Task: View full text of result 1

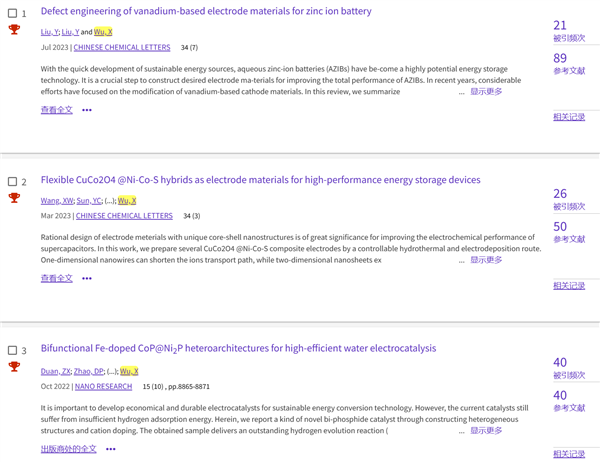Action: point(57,110)
